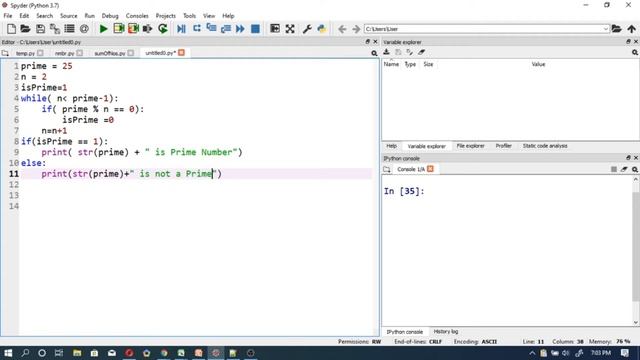Expand working directory path dropdown arrow

pos(605,29)
